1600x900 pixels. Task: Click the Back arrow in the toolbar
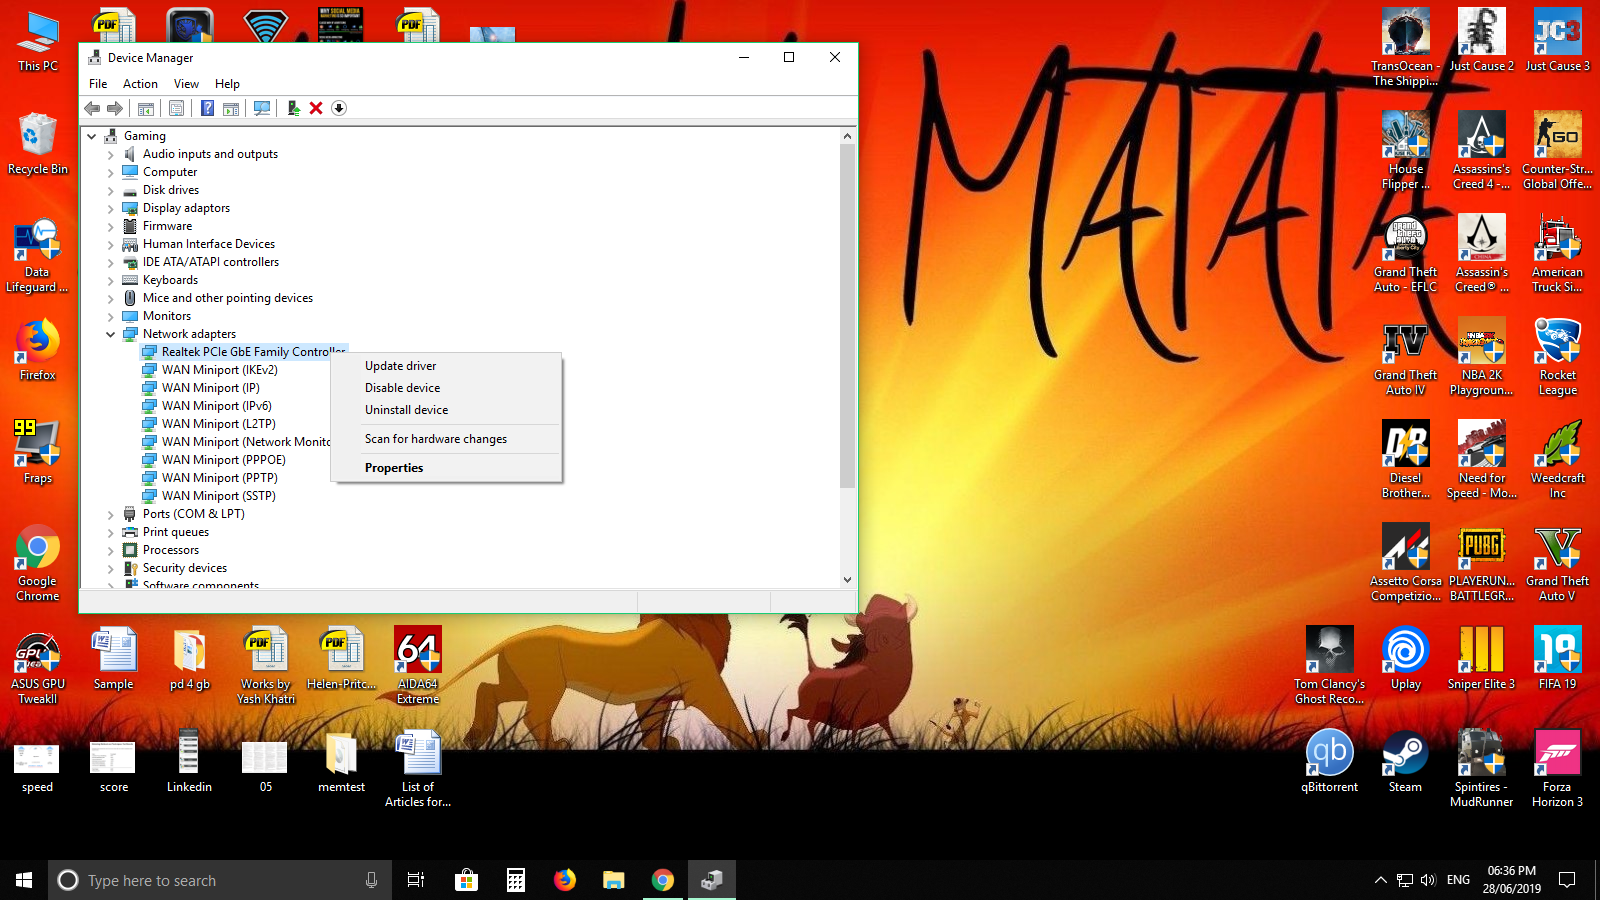coord(92,108)
